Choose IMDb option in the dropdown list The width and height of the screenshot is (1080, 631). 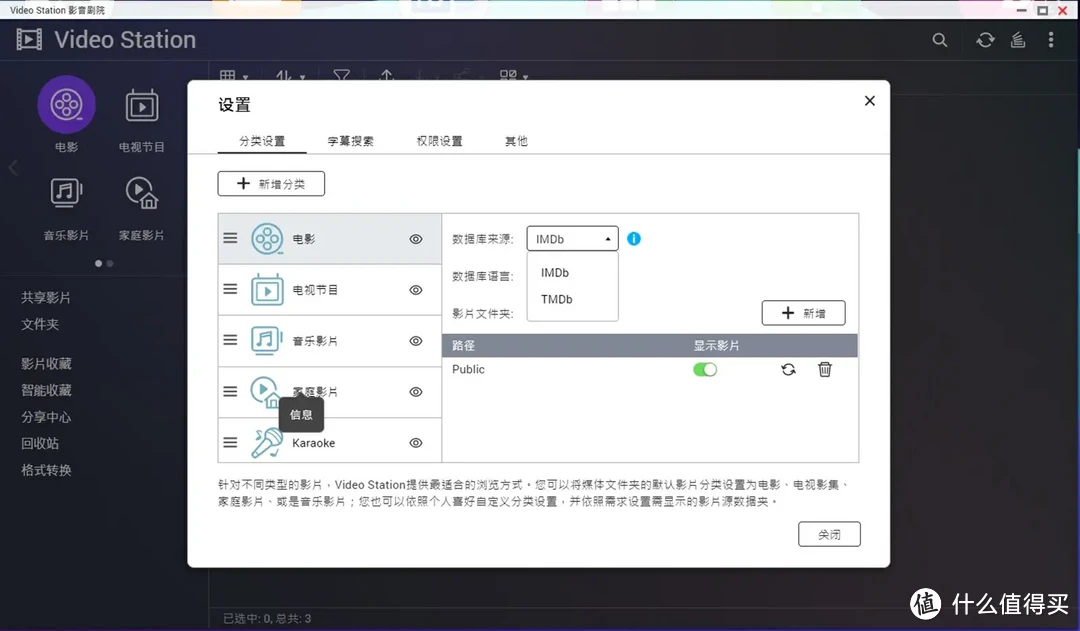(x=555, y=273)
